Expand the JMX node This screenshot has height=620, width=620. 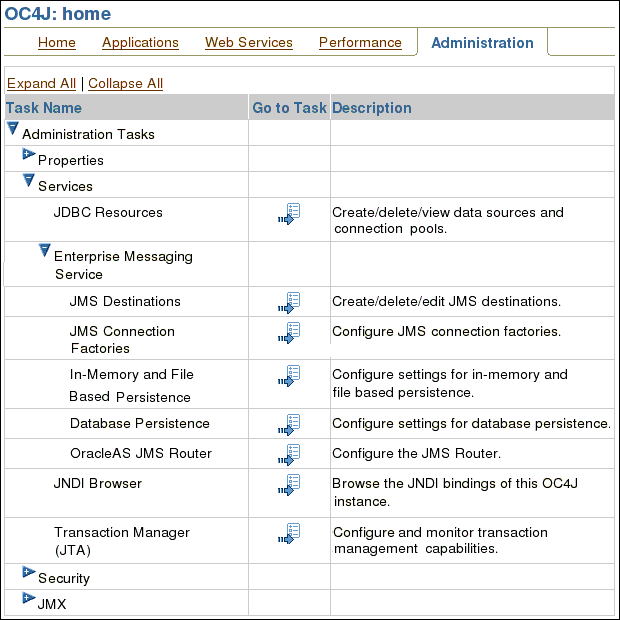point(28,599)
